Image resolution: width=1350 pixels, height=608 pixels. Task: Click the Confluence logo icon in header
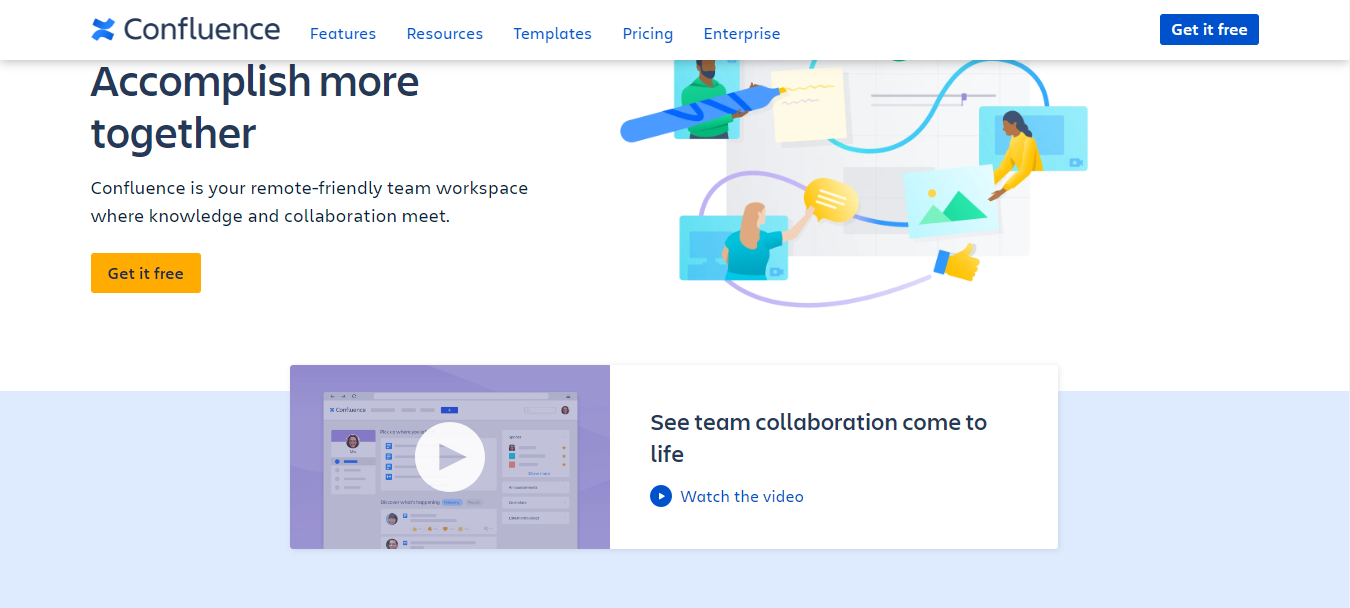(x=103, y=30)
